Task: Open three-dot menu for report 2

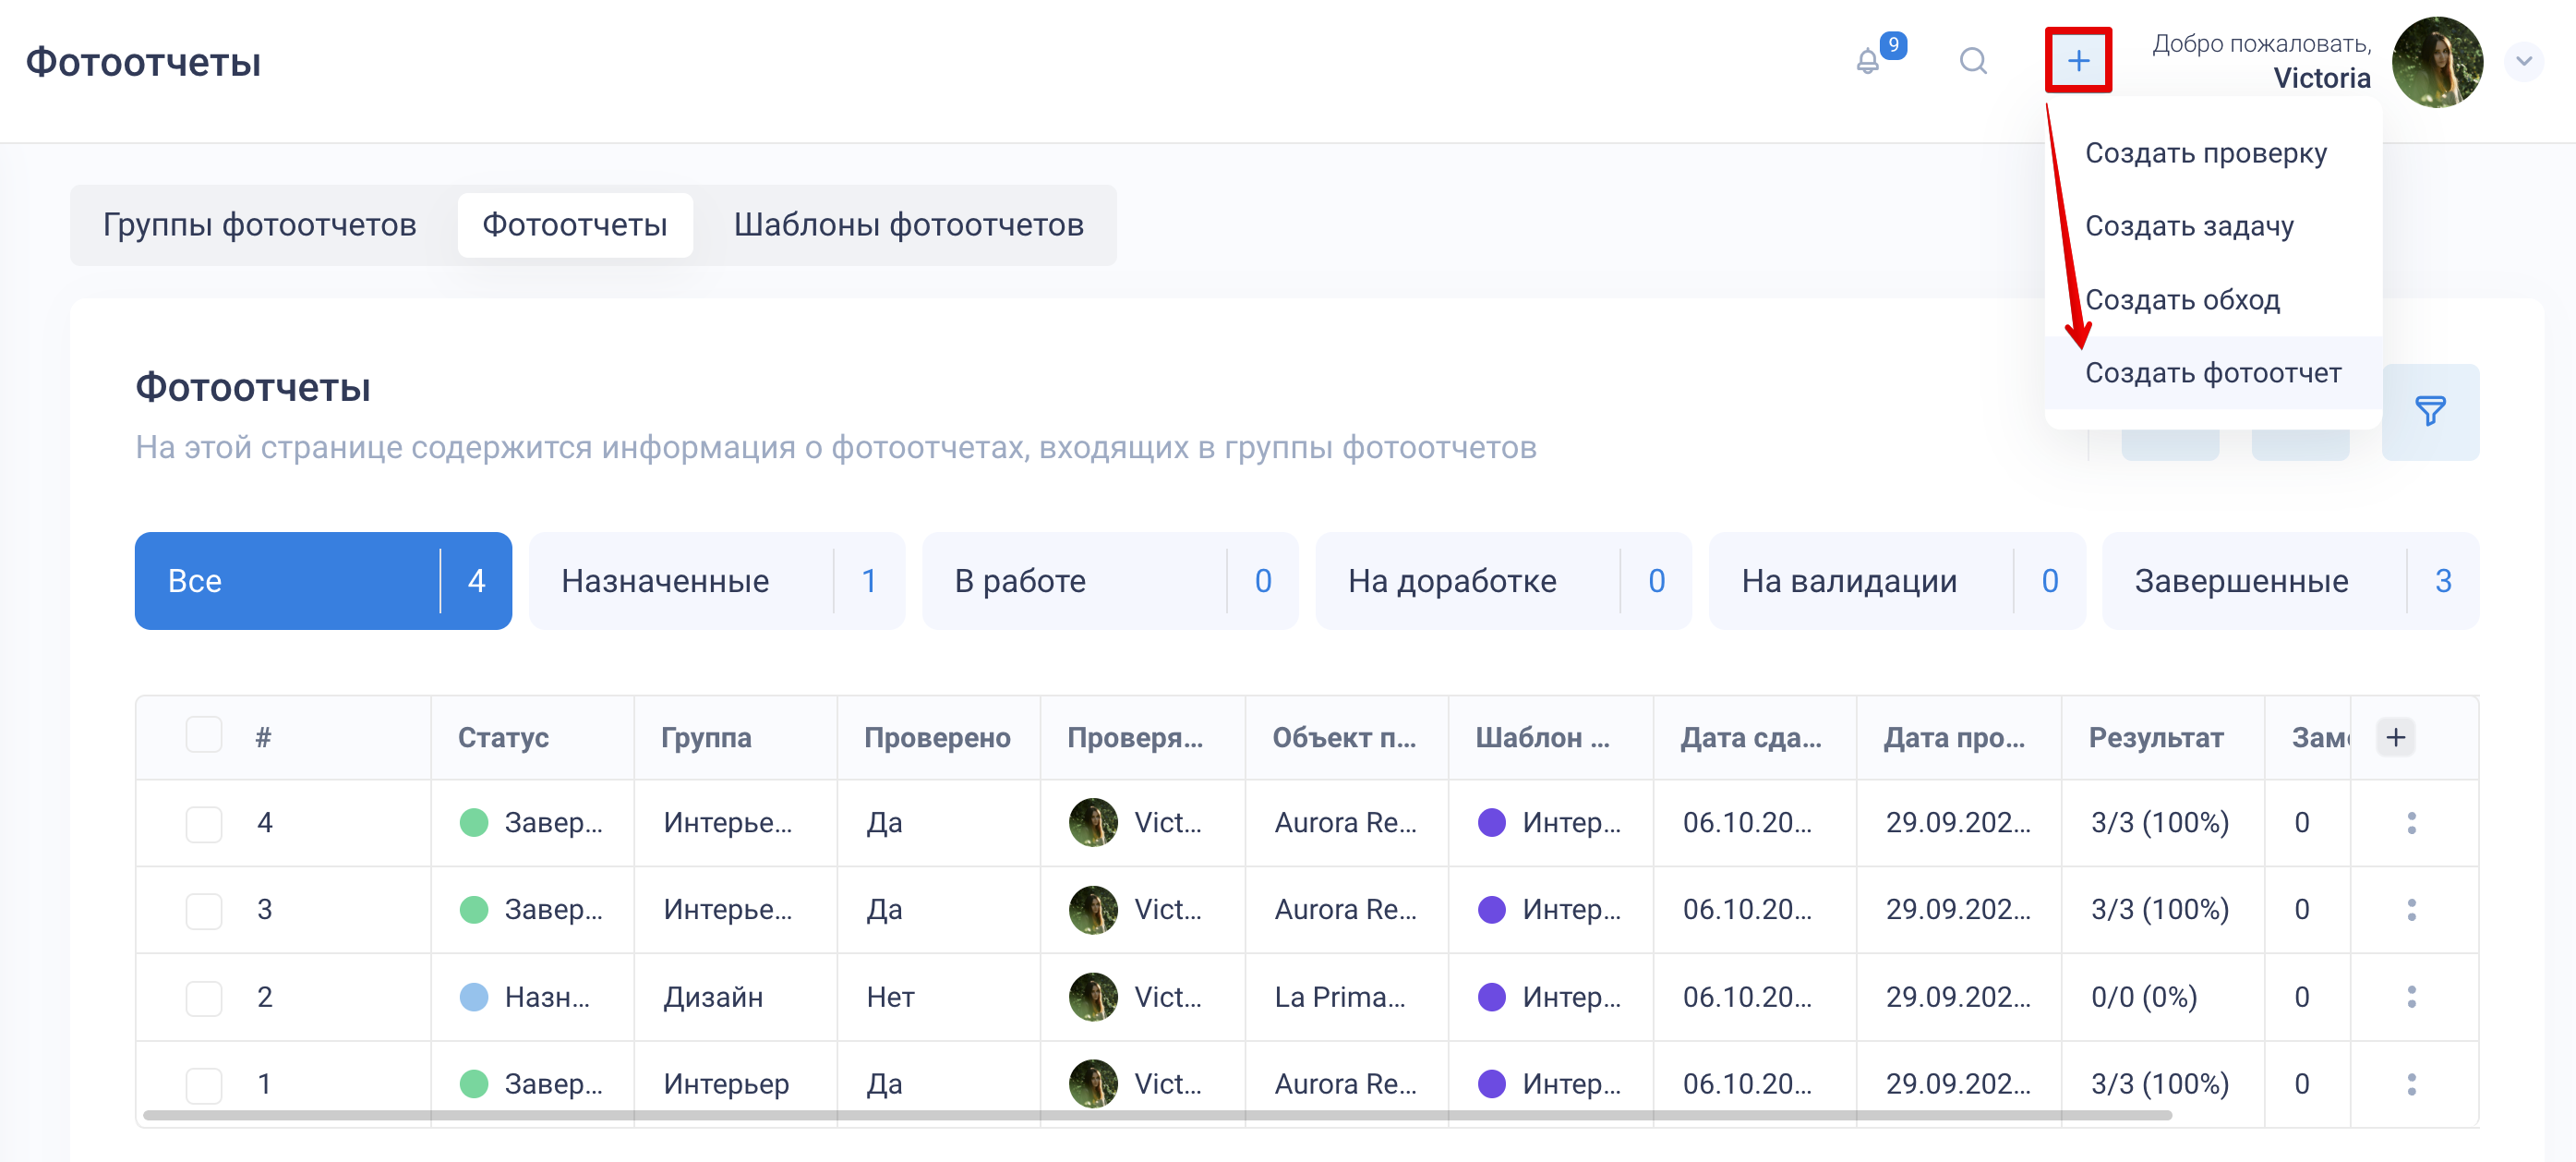Action: [2411, 997]
